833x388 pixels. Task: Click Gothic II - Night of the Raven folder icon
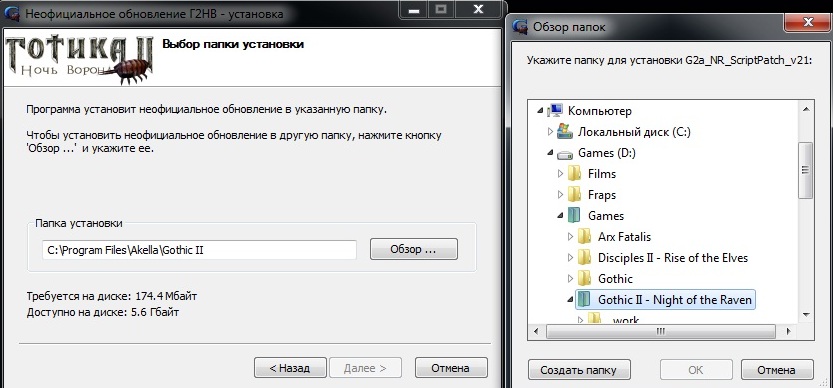pyautogui.click(x=584, y=299)
